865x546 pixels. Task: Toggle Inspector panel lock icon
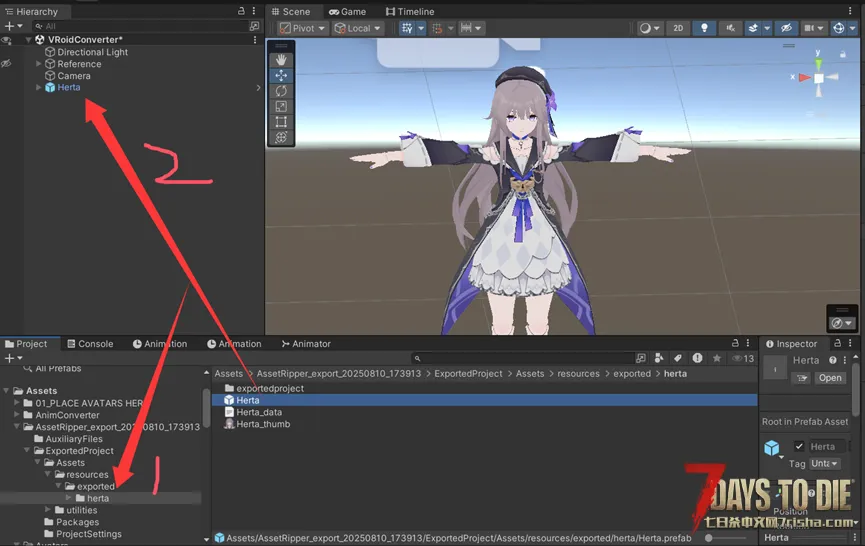pos(837,343)
